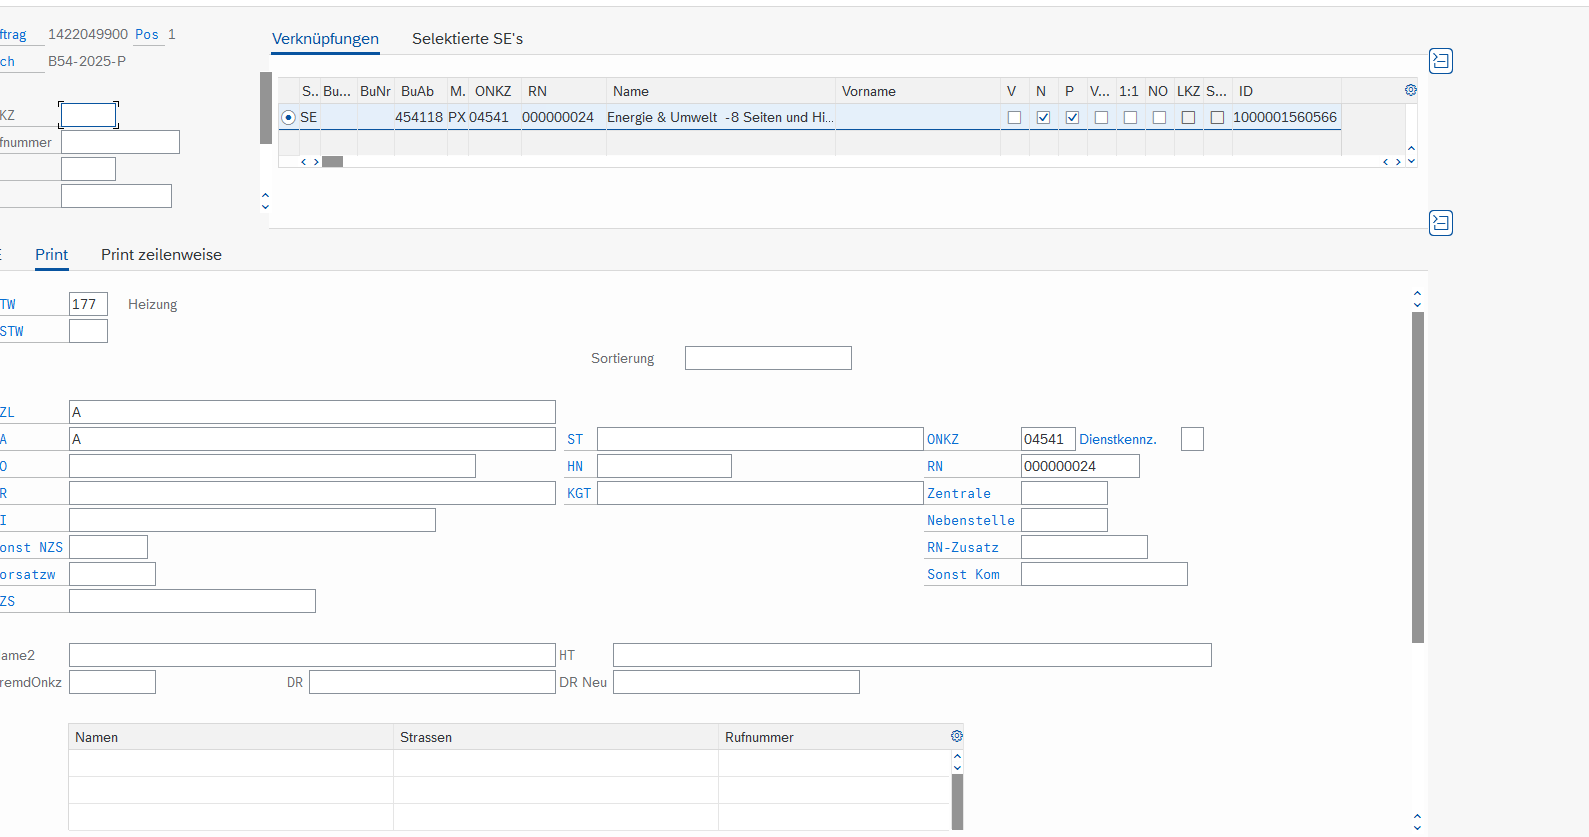Tick the V... checkbox after P column
This screenshot has width=1589, height=837.
[x=1101, y=117]
